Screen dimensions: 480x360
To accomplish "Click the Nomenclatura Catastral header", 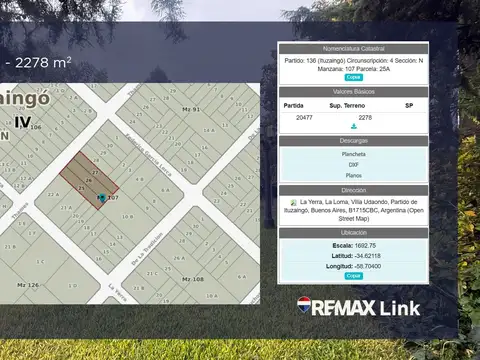I will [x=353, y=49].
